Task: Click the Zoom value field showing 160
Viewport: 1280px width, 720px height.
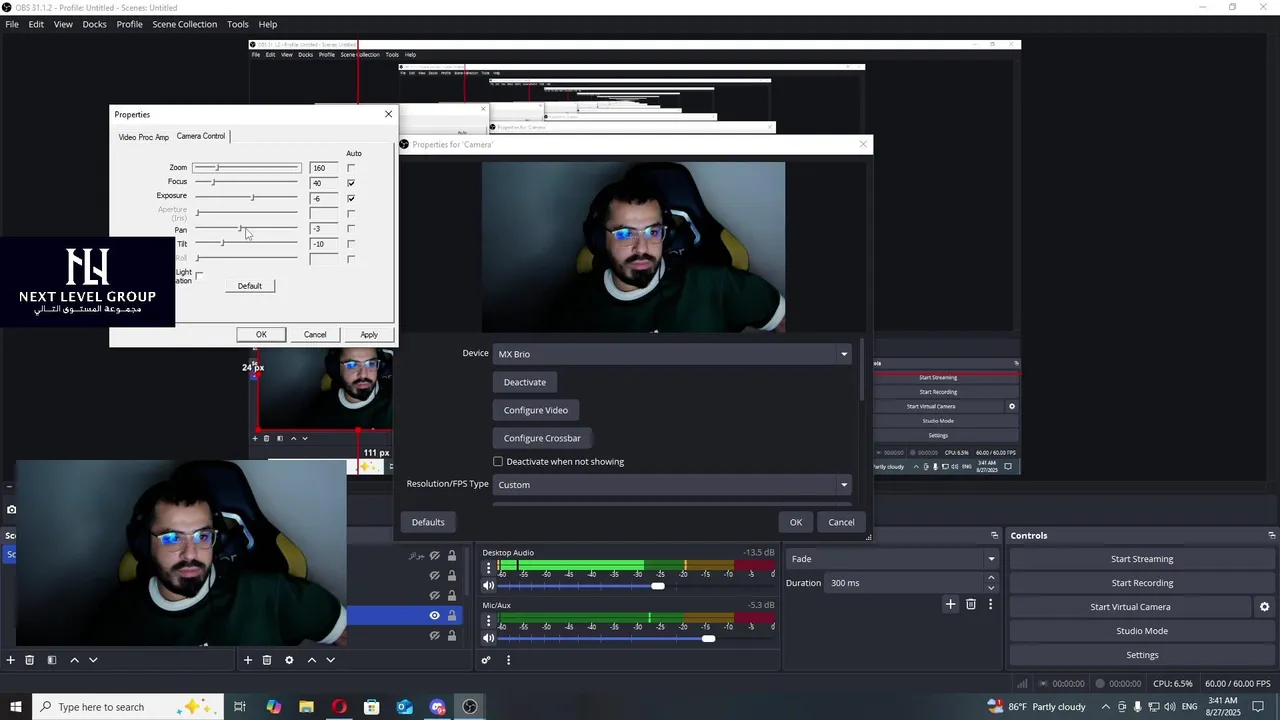Action: click(x=324, y=168)
